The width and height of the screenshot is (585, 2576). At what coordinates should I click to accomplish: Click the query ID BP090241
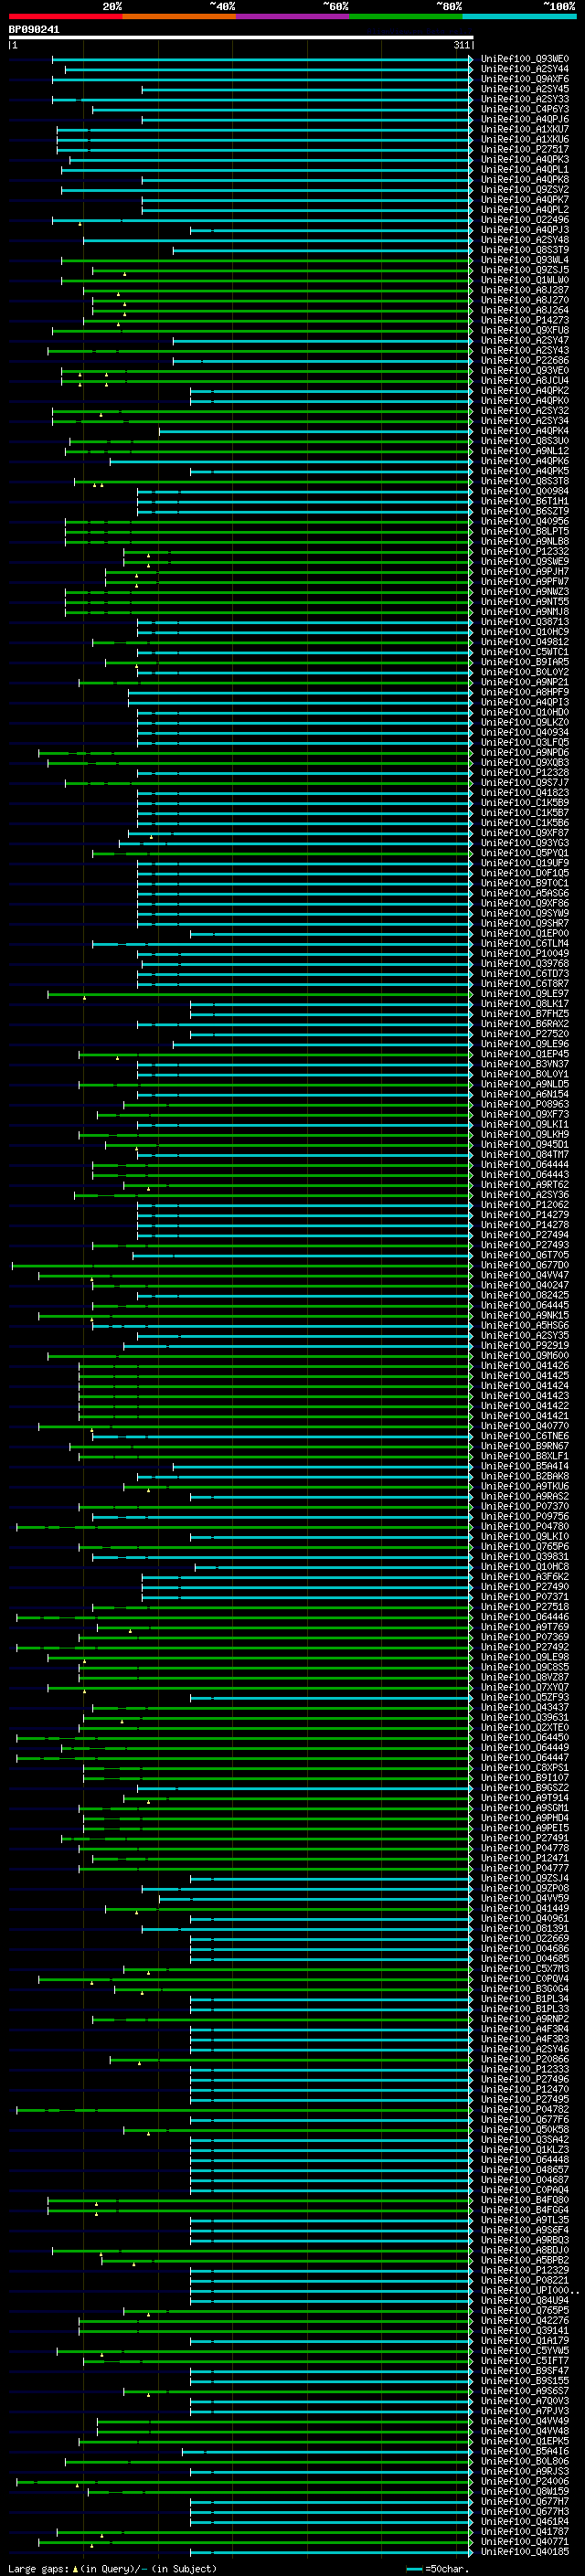[x=34, y=30]
